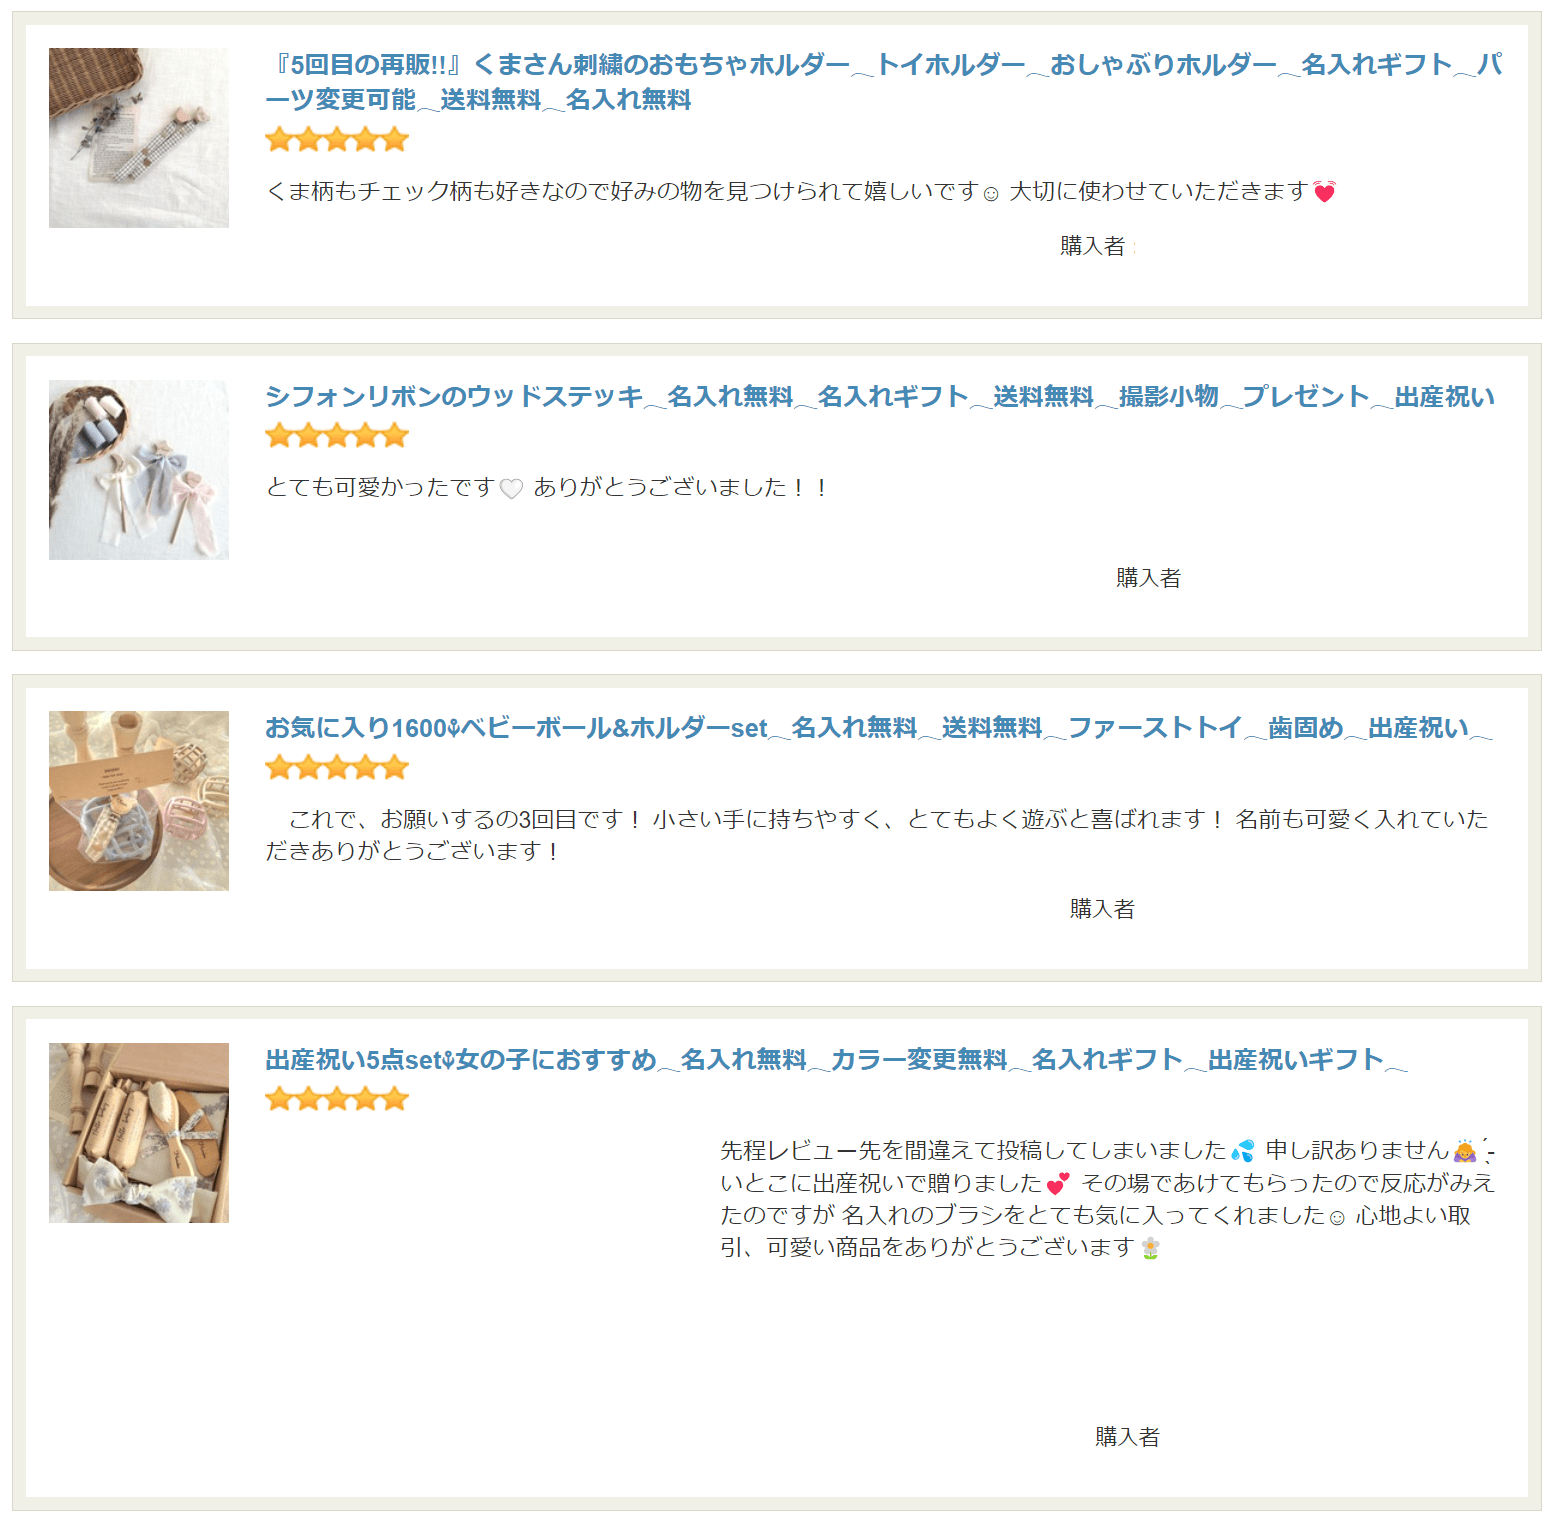Click the star rating of the baby ball review

pyautogui.click(x=337, y=768)
